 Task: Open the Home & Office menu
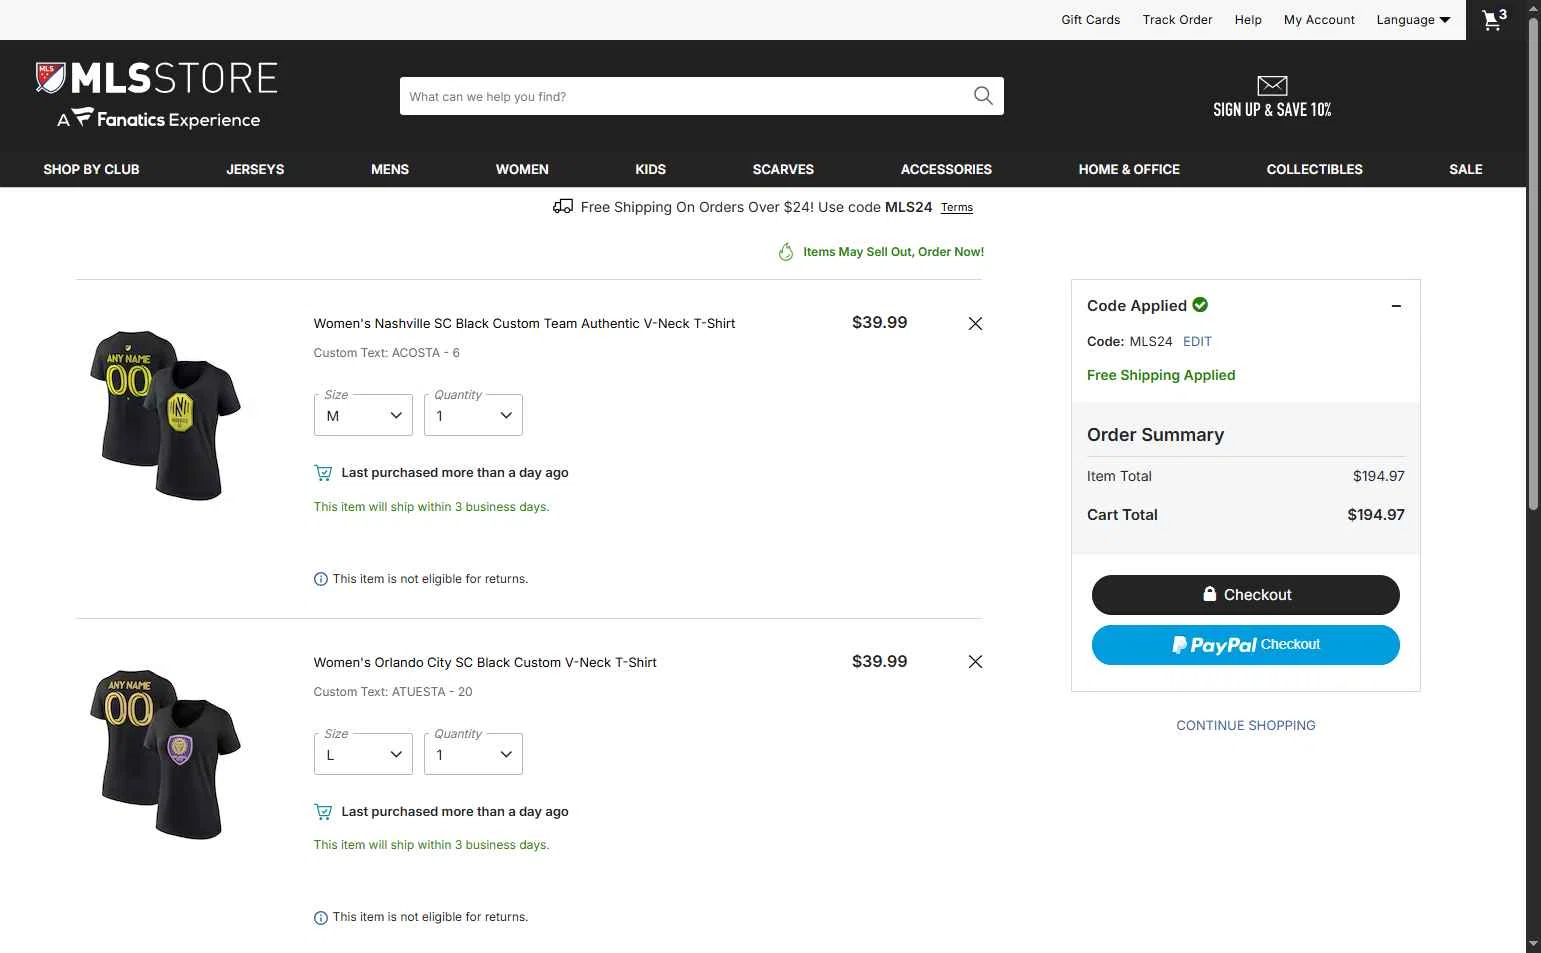coord(1129,169)
